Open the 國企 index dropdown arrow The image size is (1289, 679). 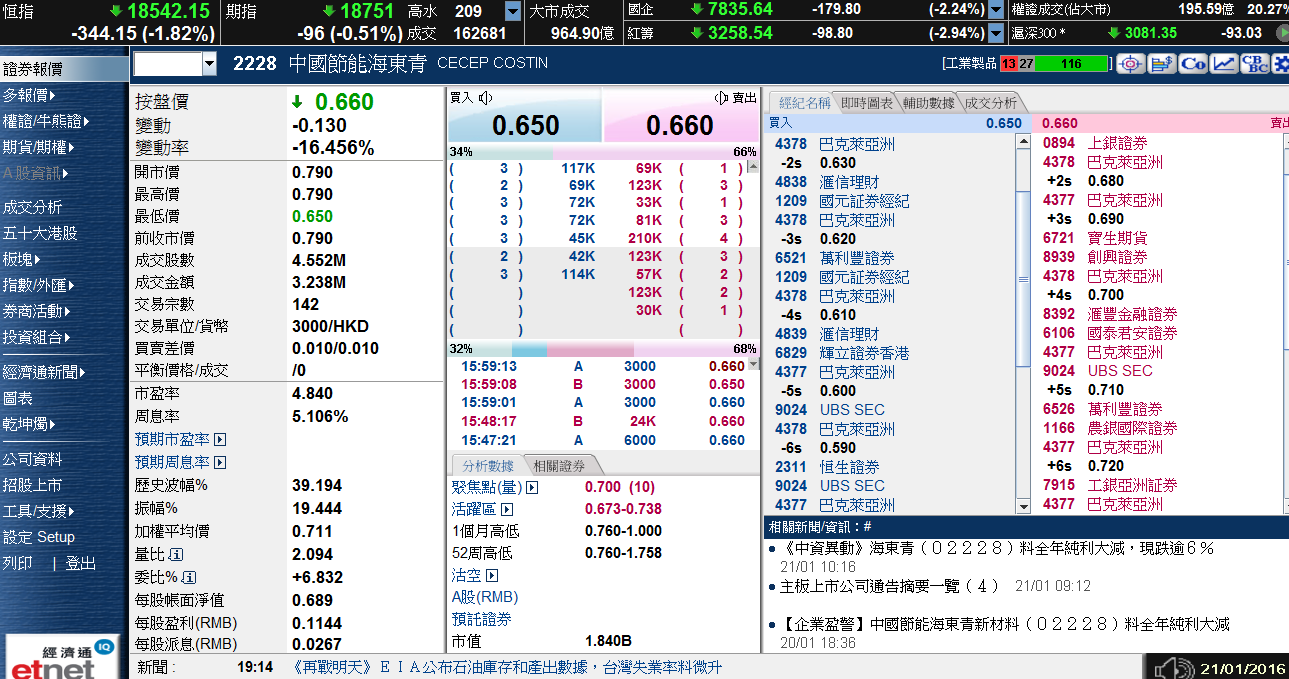[x=995, y=10]
